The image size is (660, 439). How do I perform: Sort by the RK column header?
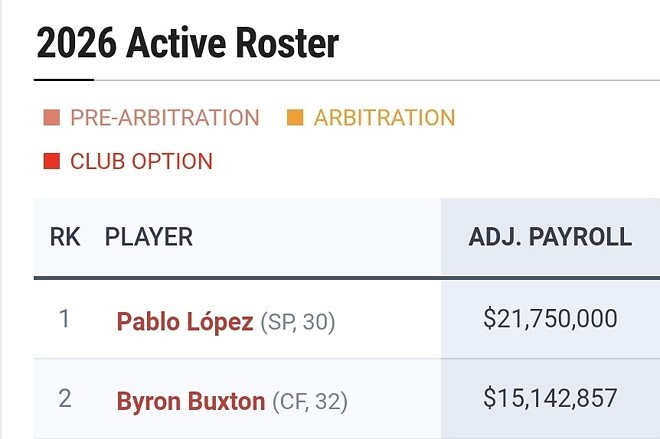coord(65,237)
